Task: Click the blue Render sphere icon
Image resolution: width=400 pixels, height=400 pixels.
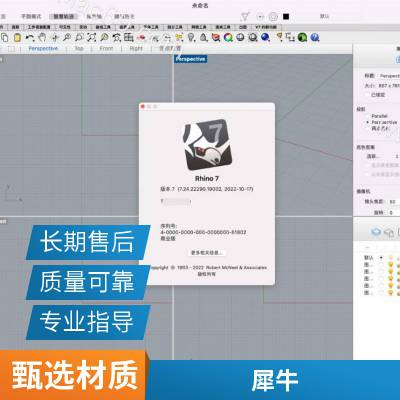Action: point(265,37)
